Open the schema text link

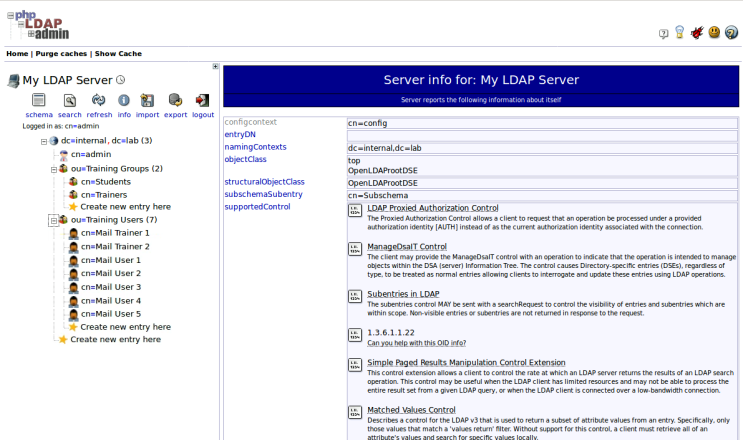pos(39,115)
